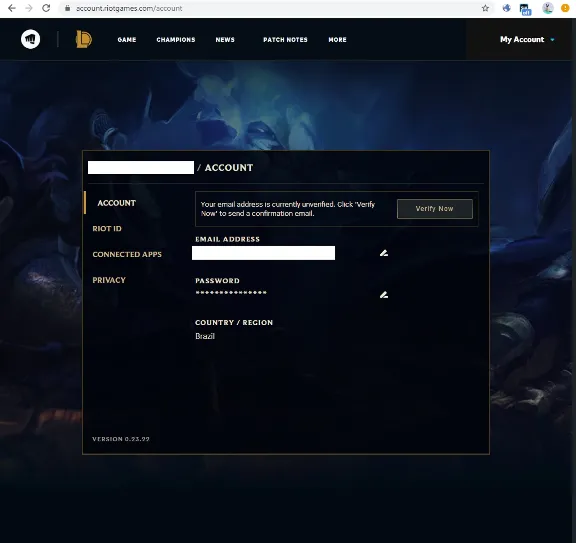Open the League of Legends logo link
The image size is (576, 543).
(x=84, y=39)
